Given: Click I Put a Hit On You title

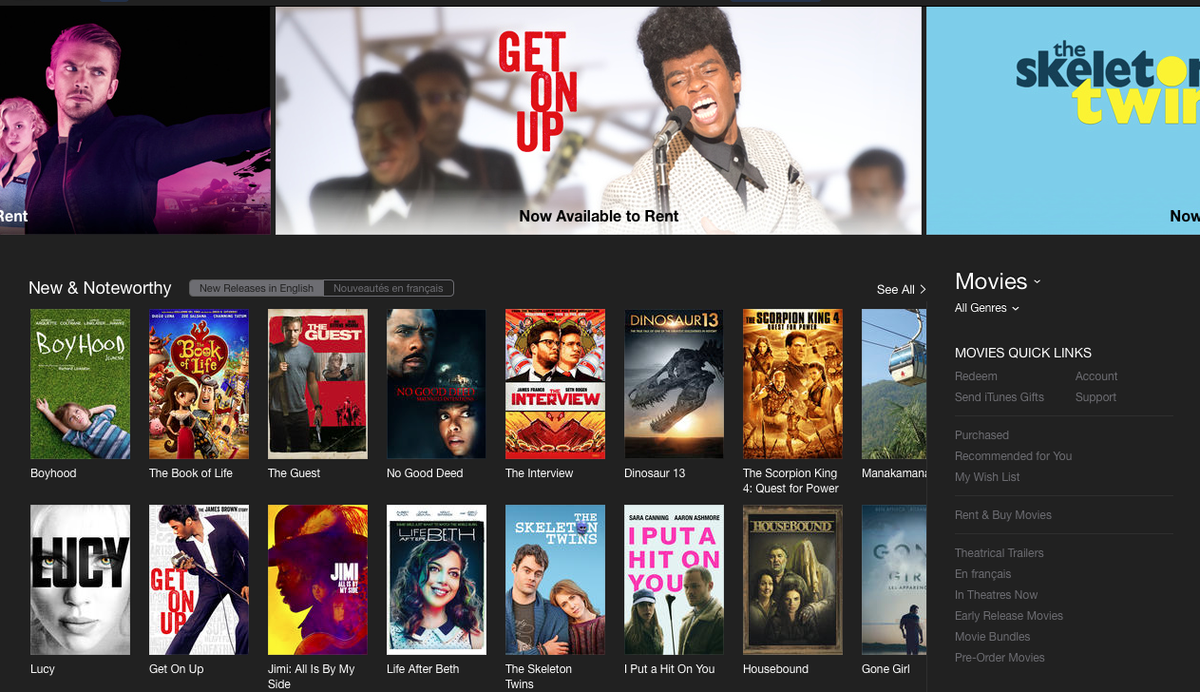Looking at the screenshot, I should pyautogui.click(x=670, y=669).
